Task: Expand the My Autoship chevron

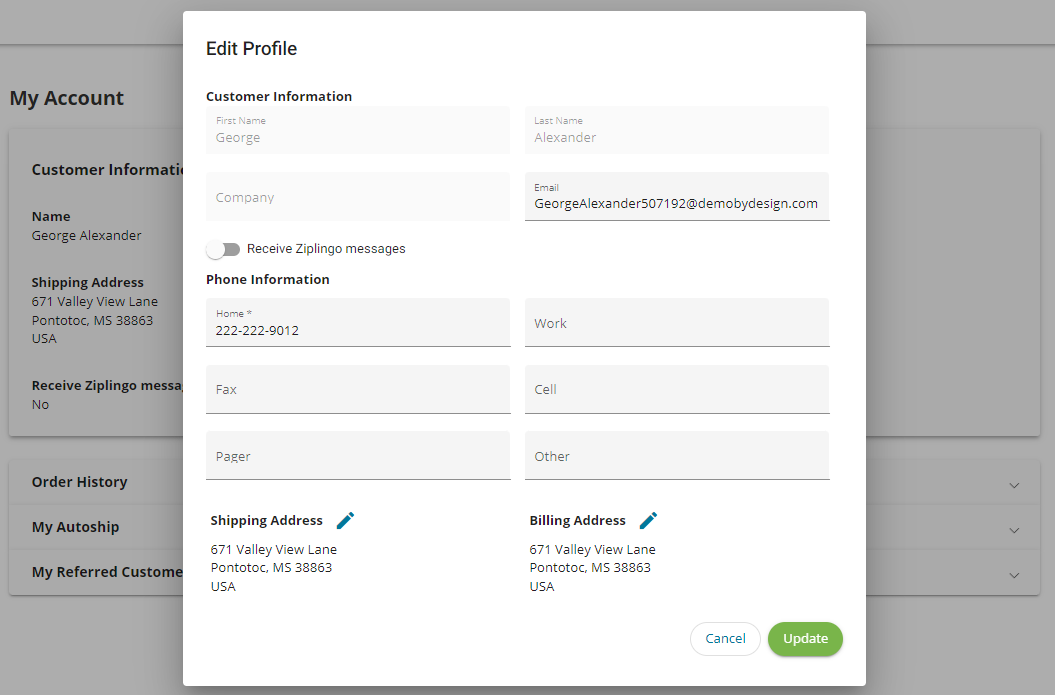Action: [1014, 530]
